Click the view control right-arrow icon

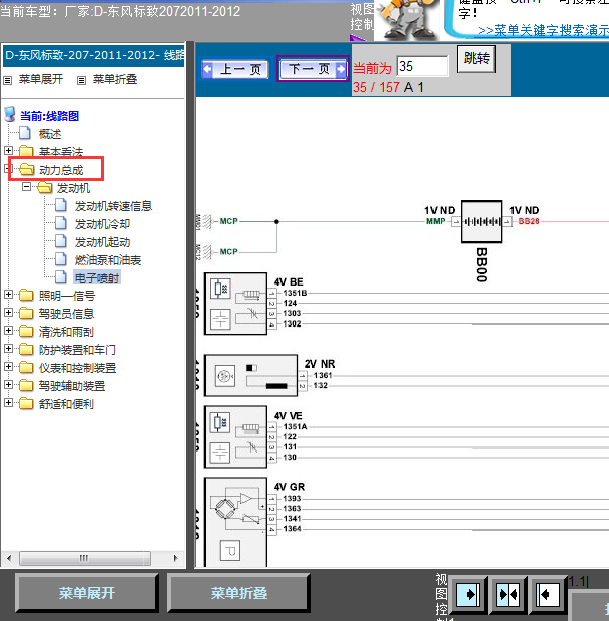[468, 594]
